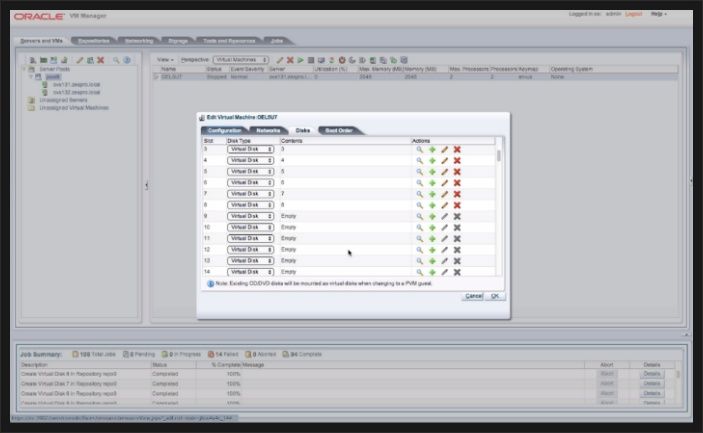The width and height of the screenshot is (703, 433).
Task: Create a virtual disk in slot 14
Action: pos(432,272)
